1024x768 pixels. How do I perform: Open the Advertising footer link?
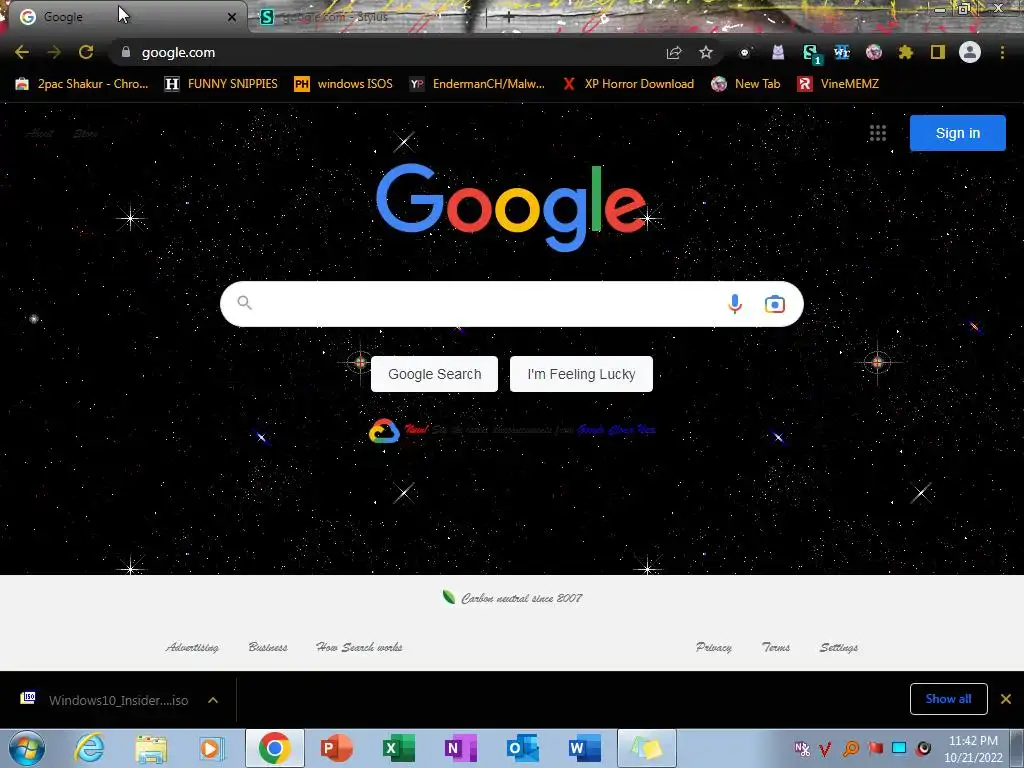pyautogui.click(x=192, y=647)
